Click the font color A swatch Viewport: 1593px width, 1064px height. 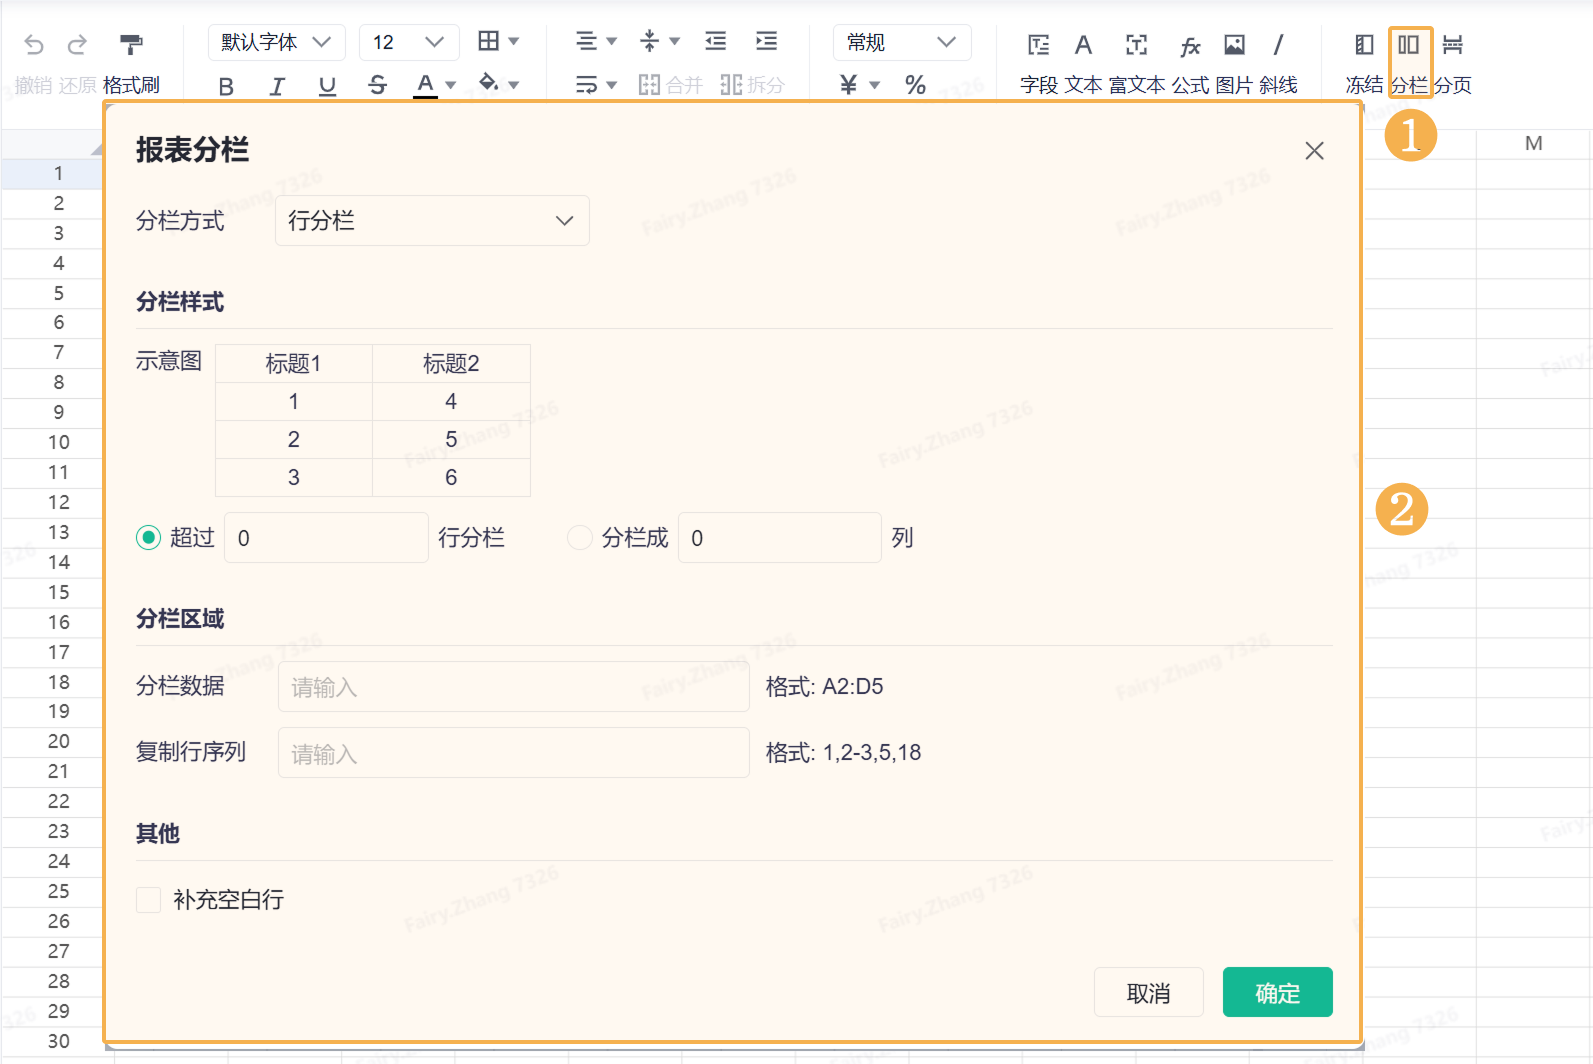tap(426, 85)
